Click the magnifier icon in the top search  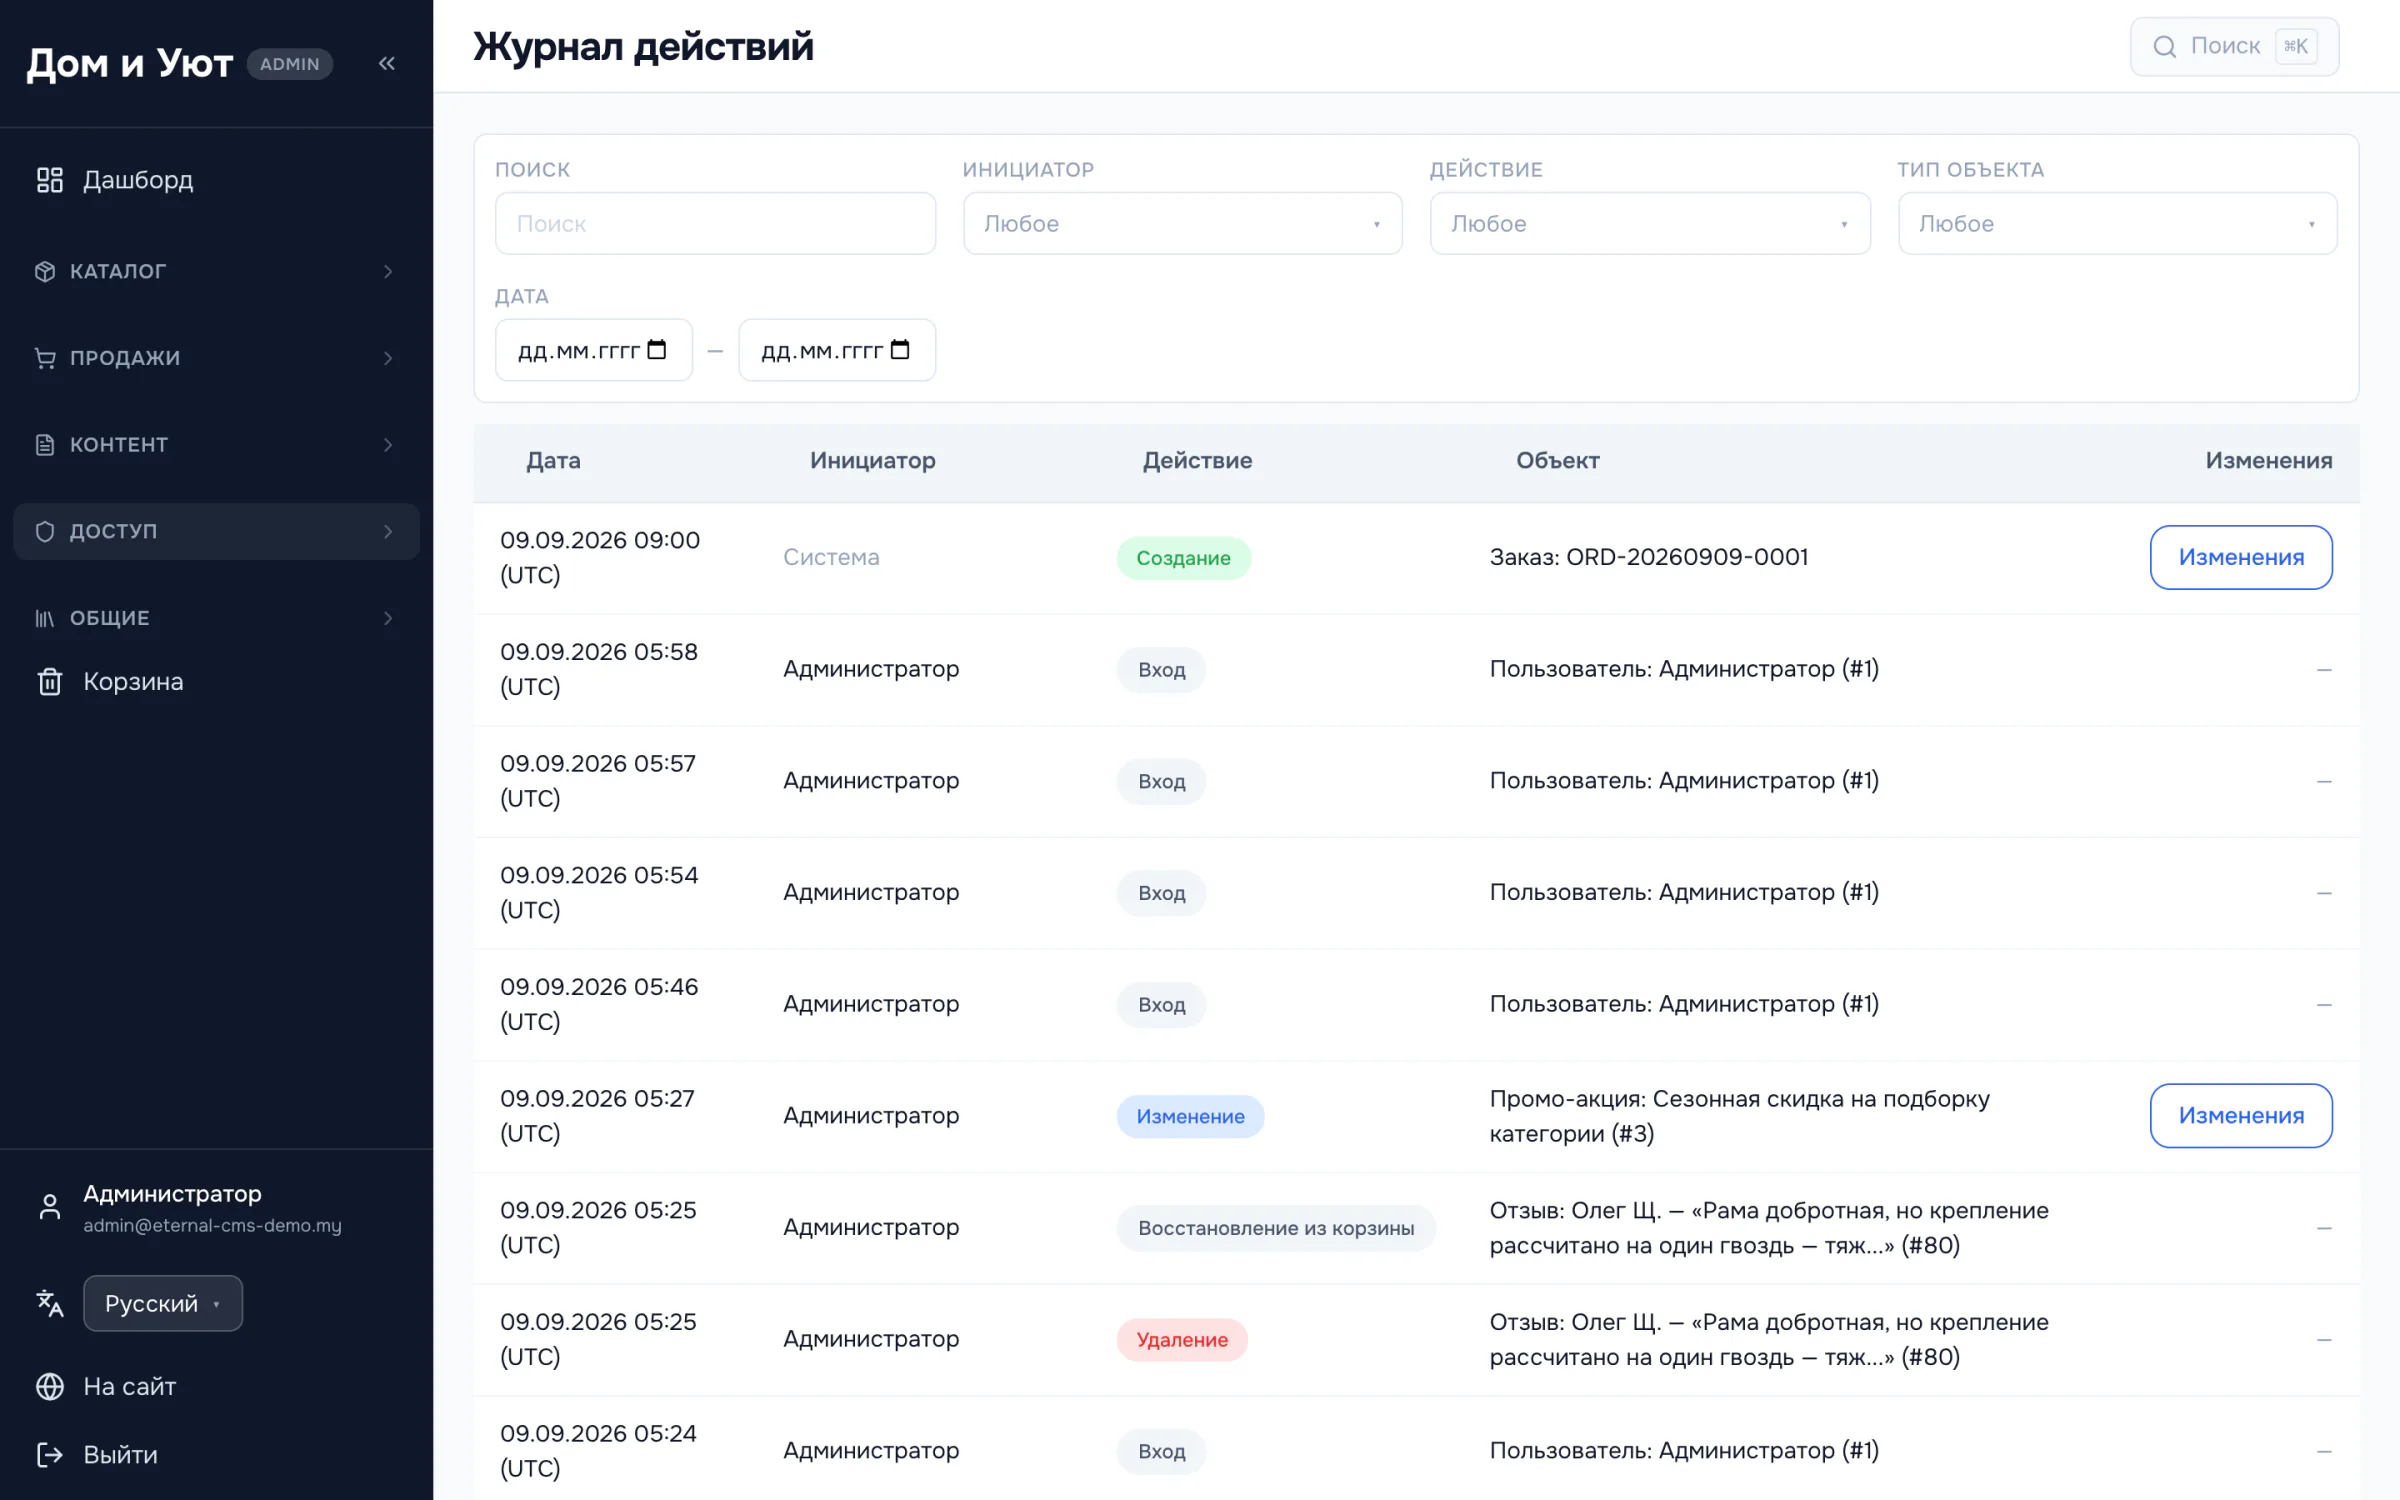coord(2164,47)
